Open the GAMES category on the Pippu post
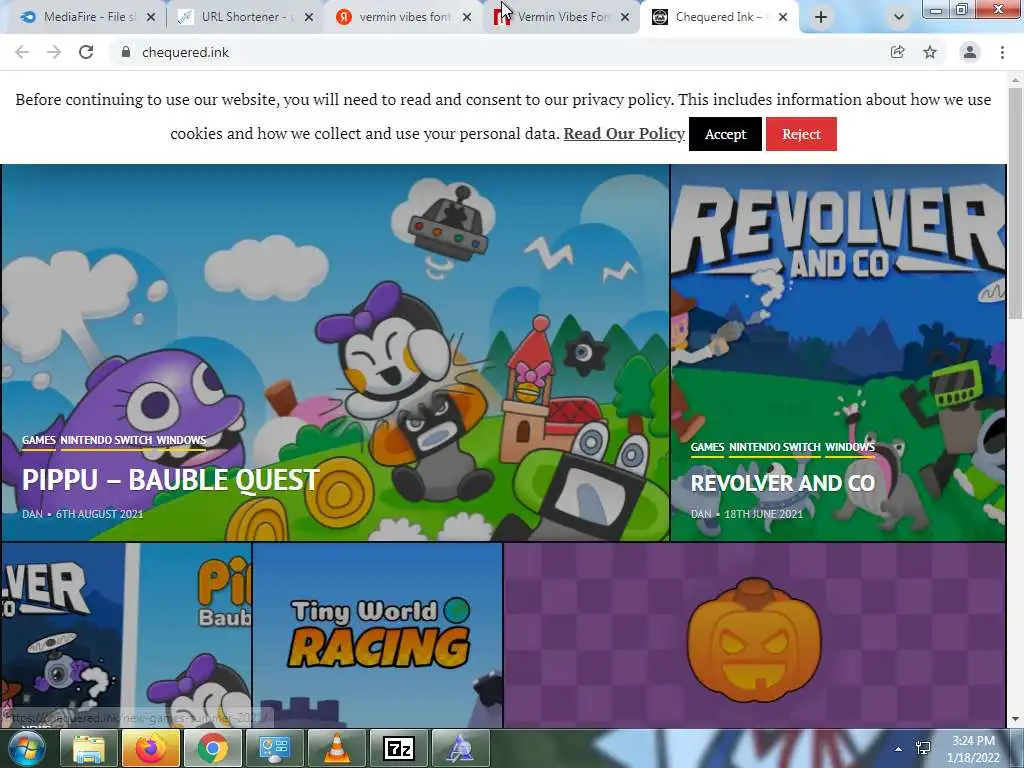The image size is (1024, 768). pyautogui.click(x=39, y=440)
